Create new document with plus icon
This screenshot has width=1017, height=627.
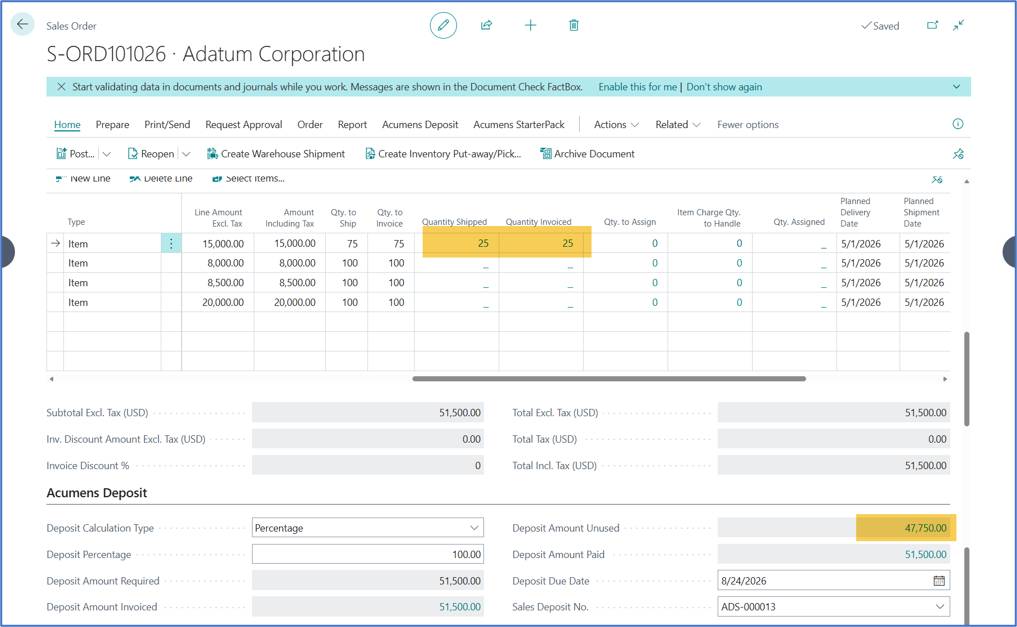(x=530, y=25)
